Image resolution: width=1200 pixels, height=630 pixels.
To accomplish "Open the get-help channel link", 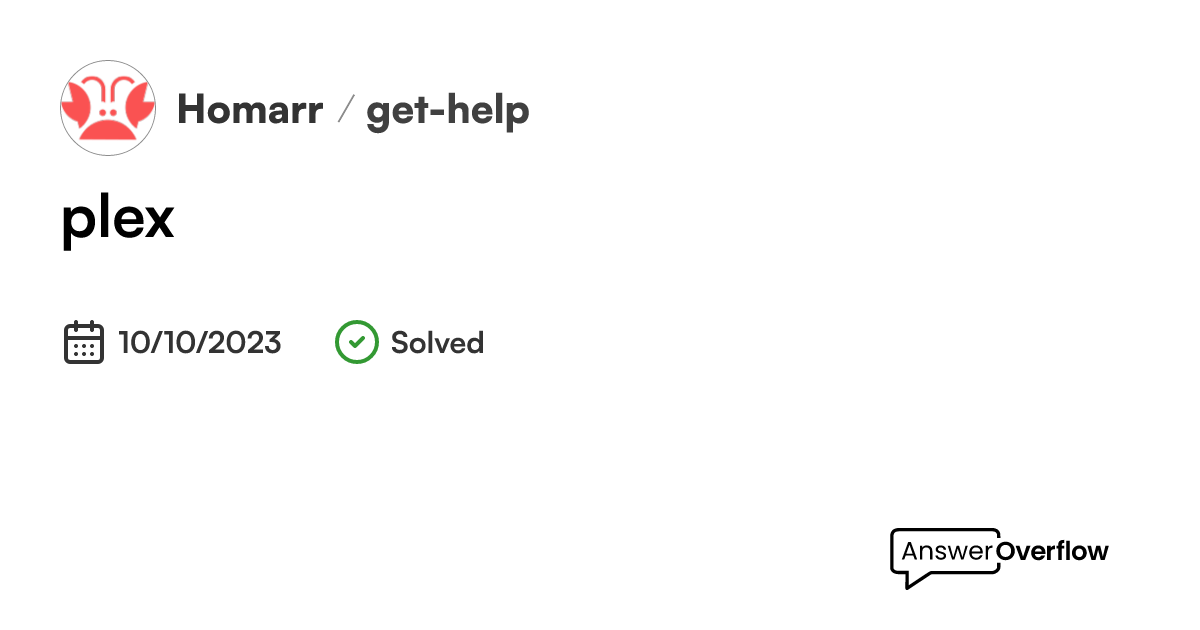I will tap(447, 111).
